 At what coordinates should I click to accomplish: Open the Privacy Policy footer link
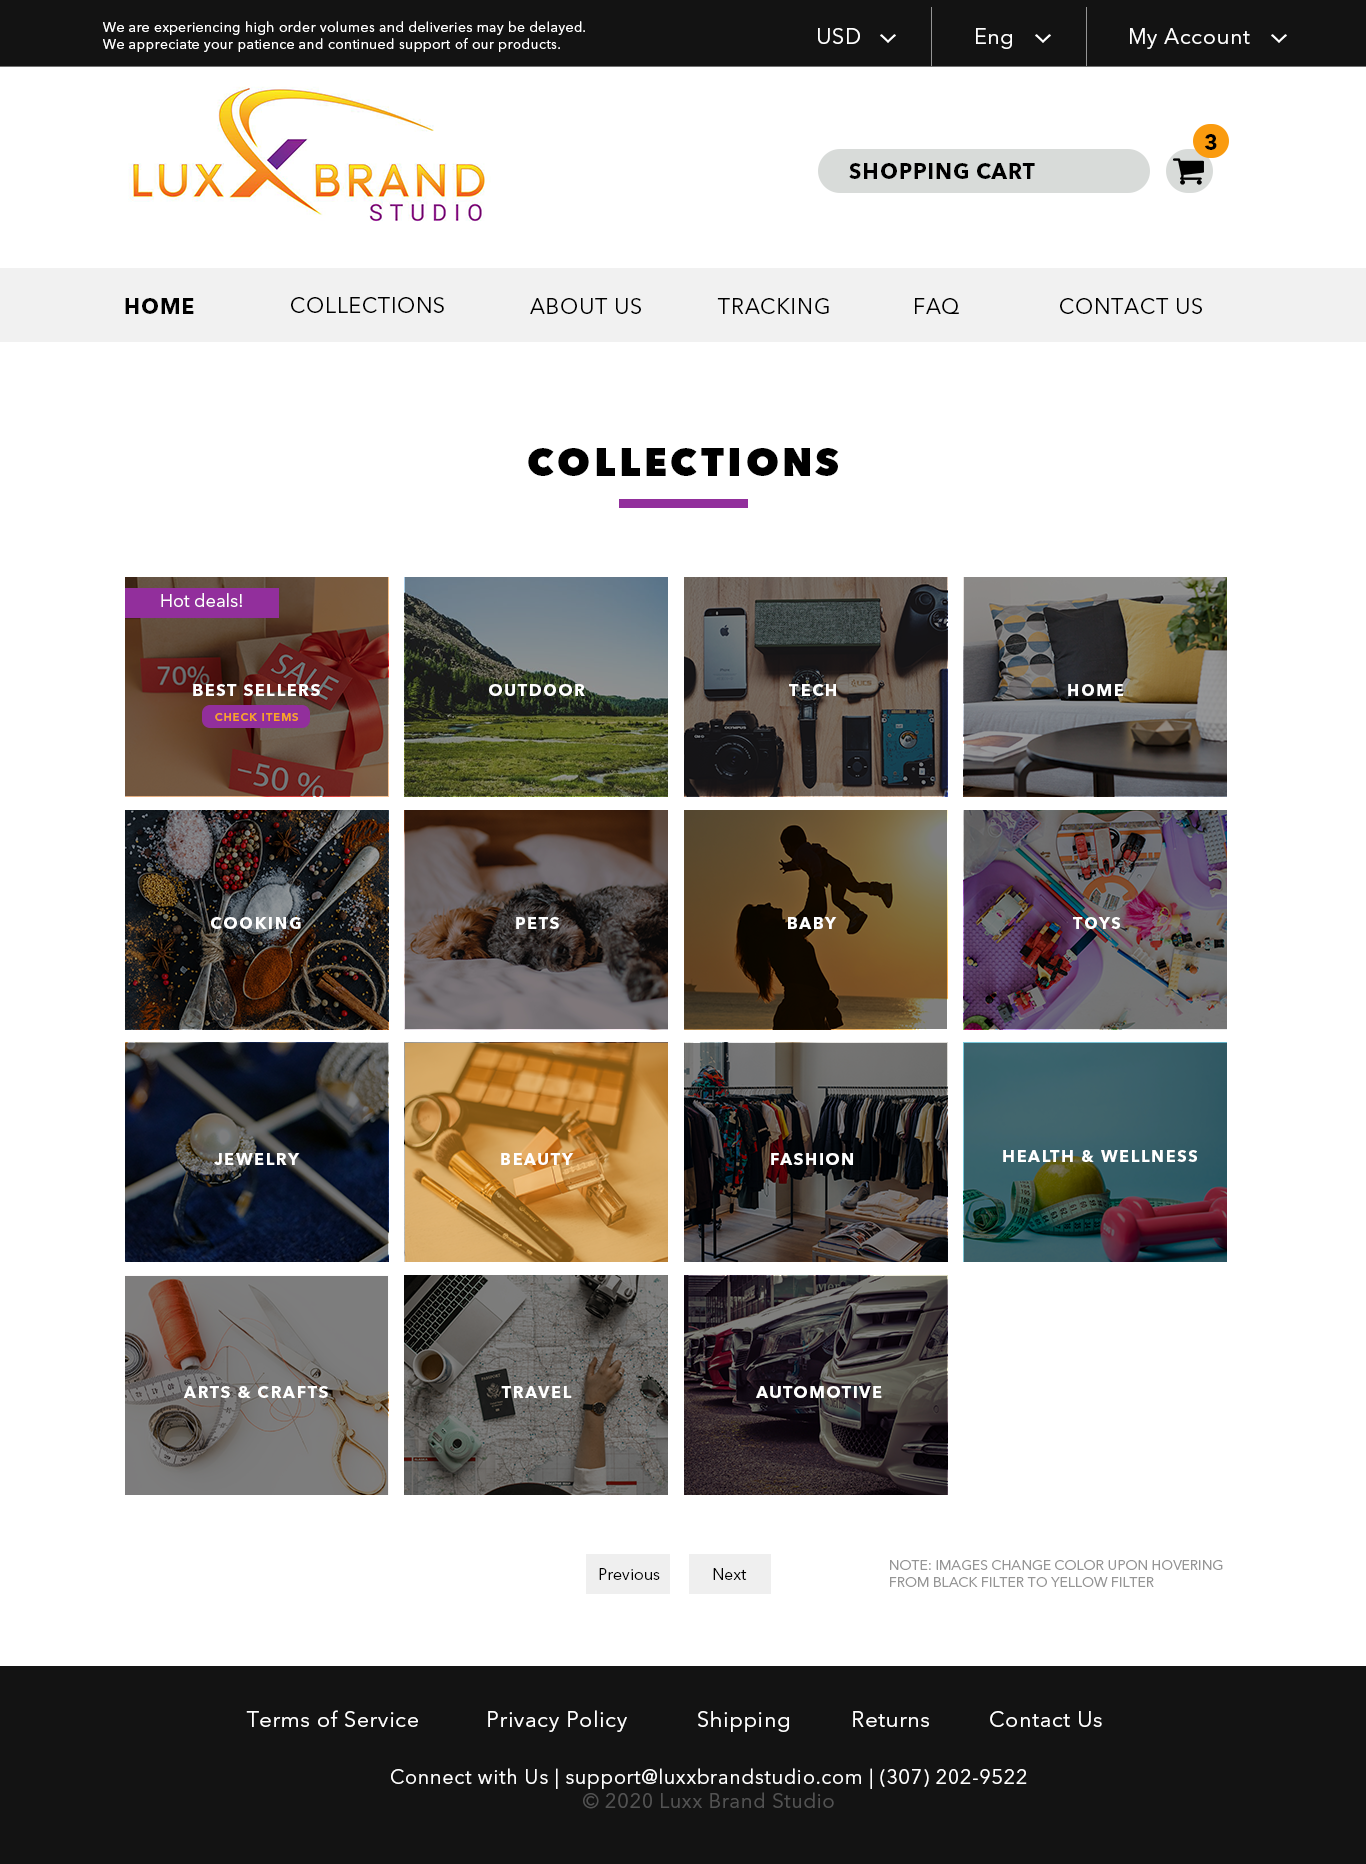coord(557,1719)
